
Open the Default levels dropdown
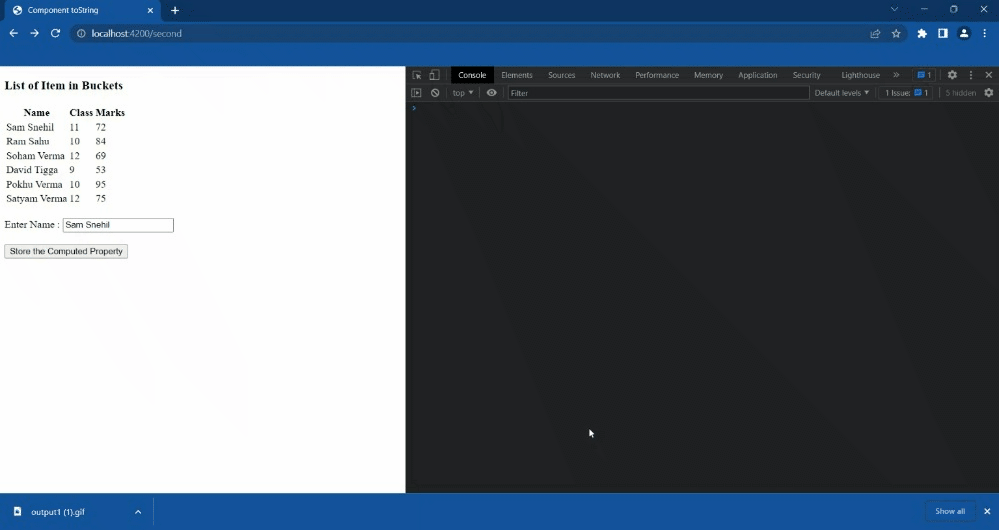(x=842, y=93)
